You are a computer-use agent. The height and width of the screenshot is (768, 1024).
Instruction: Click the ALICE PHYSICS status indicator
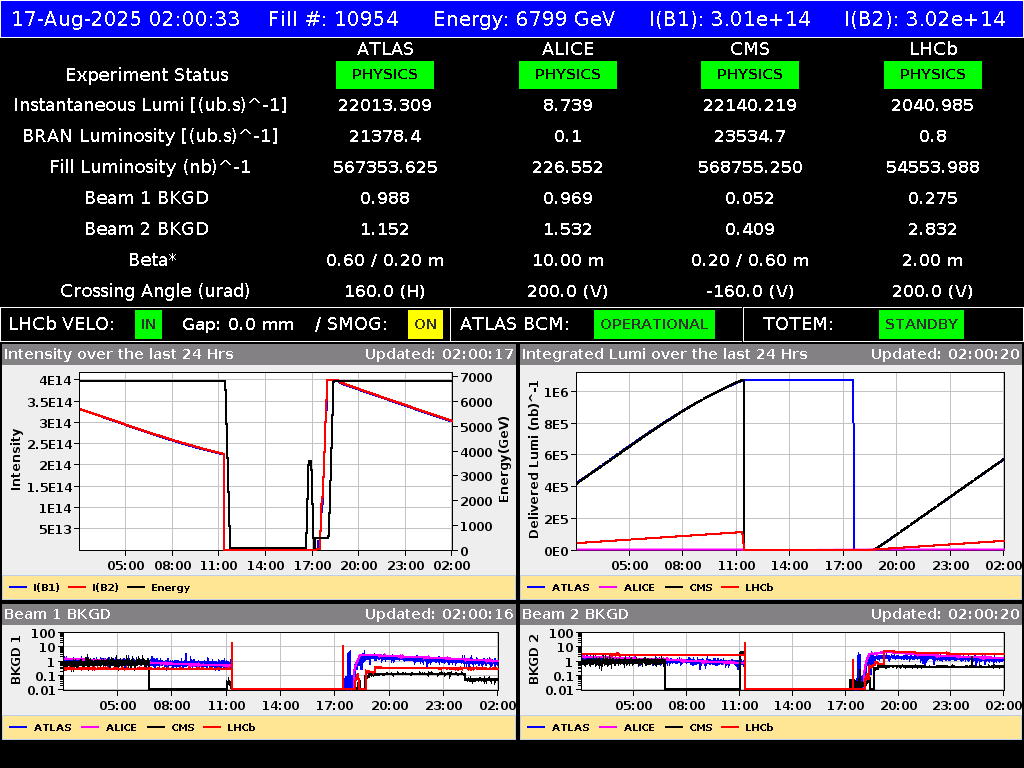[x=568, y=74]
